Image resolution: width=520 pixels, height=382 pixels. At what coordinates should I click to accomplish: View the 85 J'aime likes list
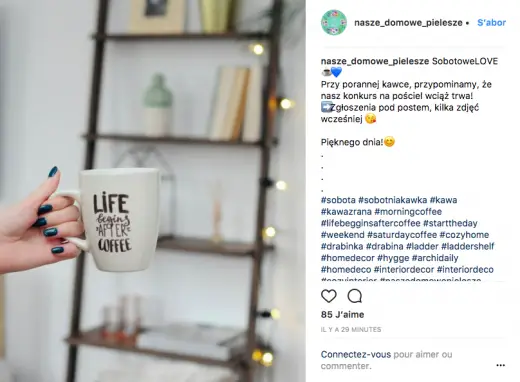click(342, 314)
